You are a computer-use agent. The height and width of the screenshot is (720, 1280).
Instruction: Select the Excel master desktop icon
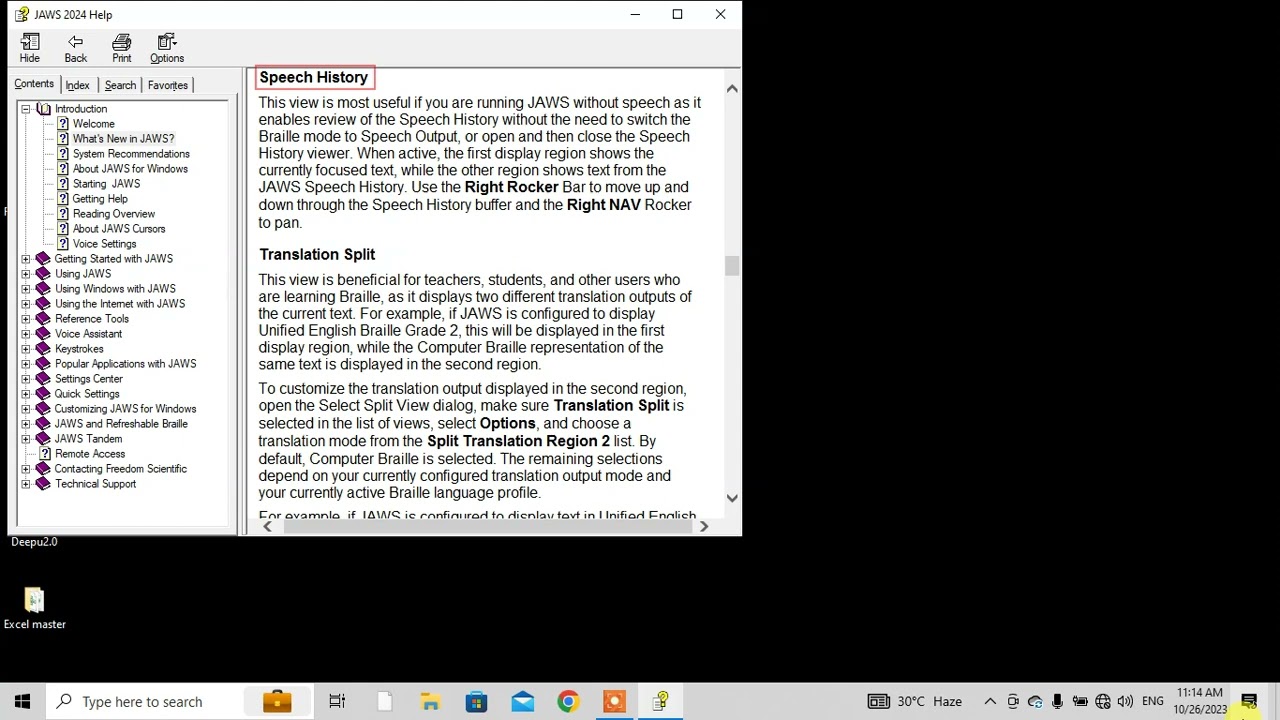35,608
